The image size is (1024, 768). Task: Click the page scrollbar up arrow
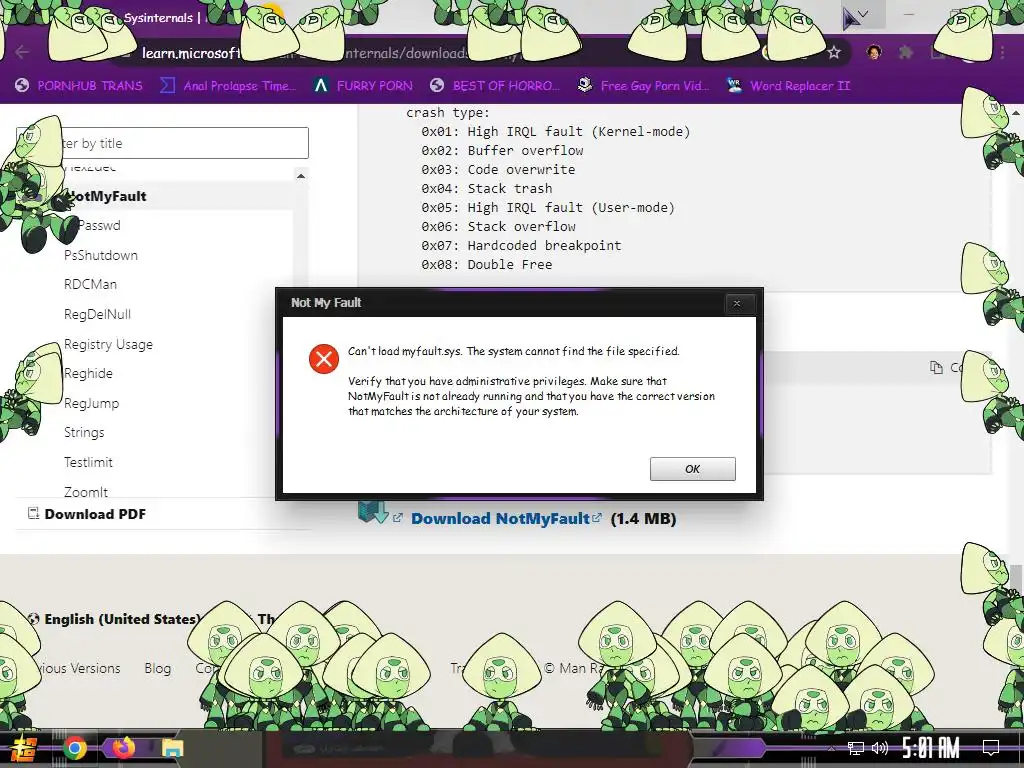pos(1016,112)
